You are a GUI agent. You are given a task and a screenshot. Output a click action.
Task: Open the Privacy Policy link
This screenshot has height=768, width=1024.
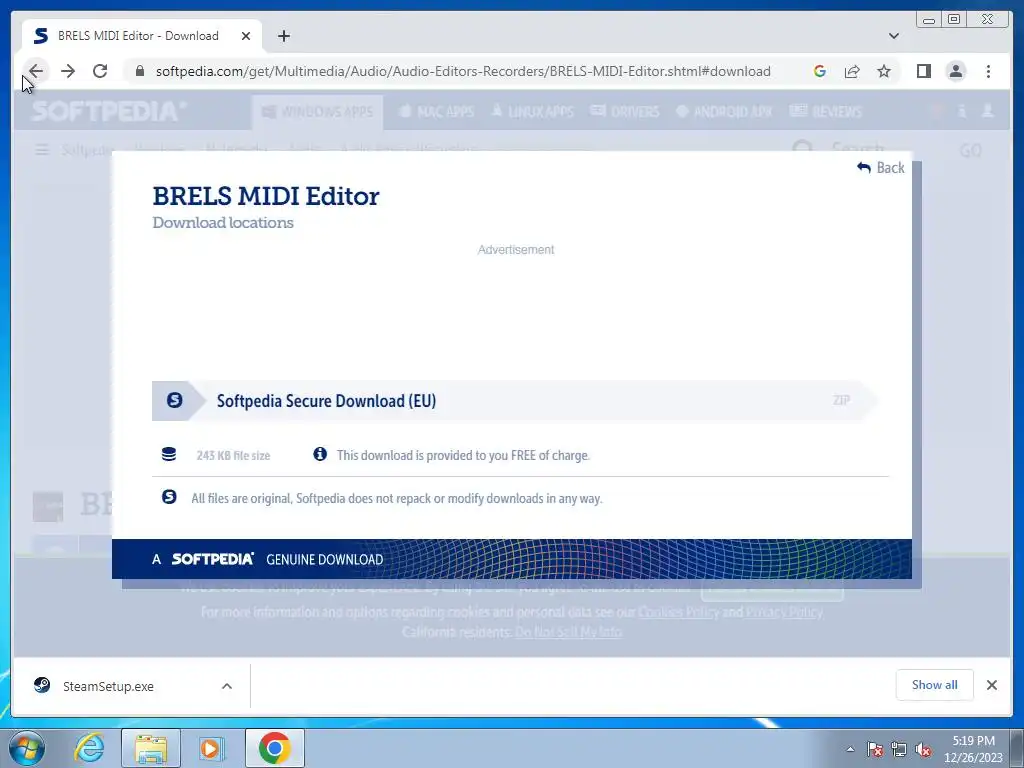point(784,612)
